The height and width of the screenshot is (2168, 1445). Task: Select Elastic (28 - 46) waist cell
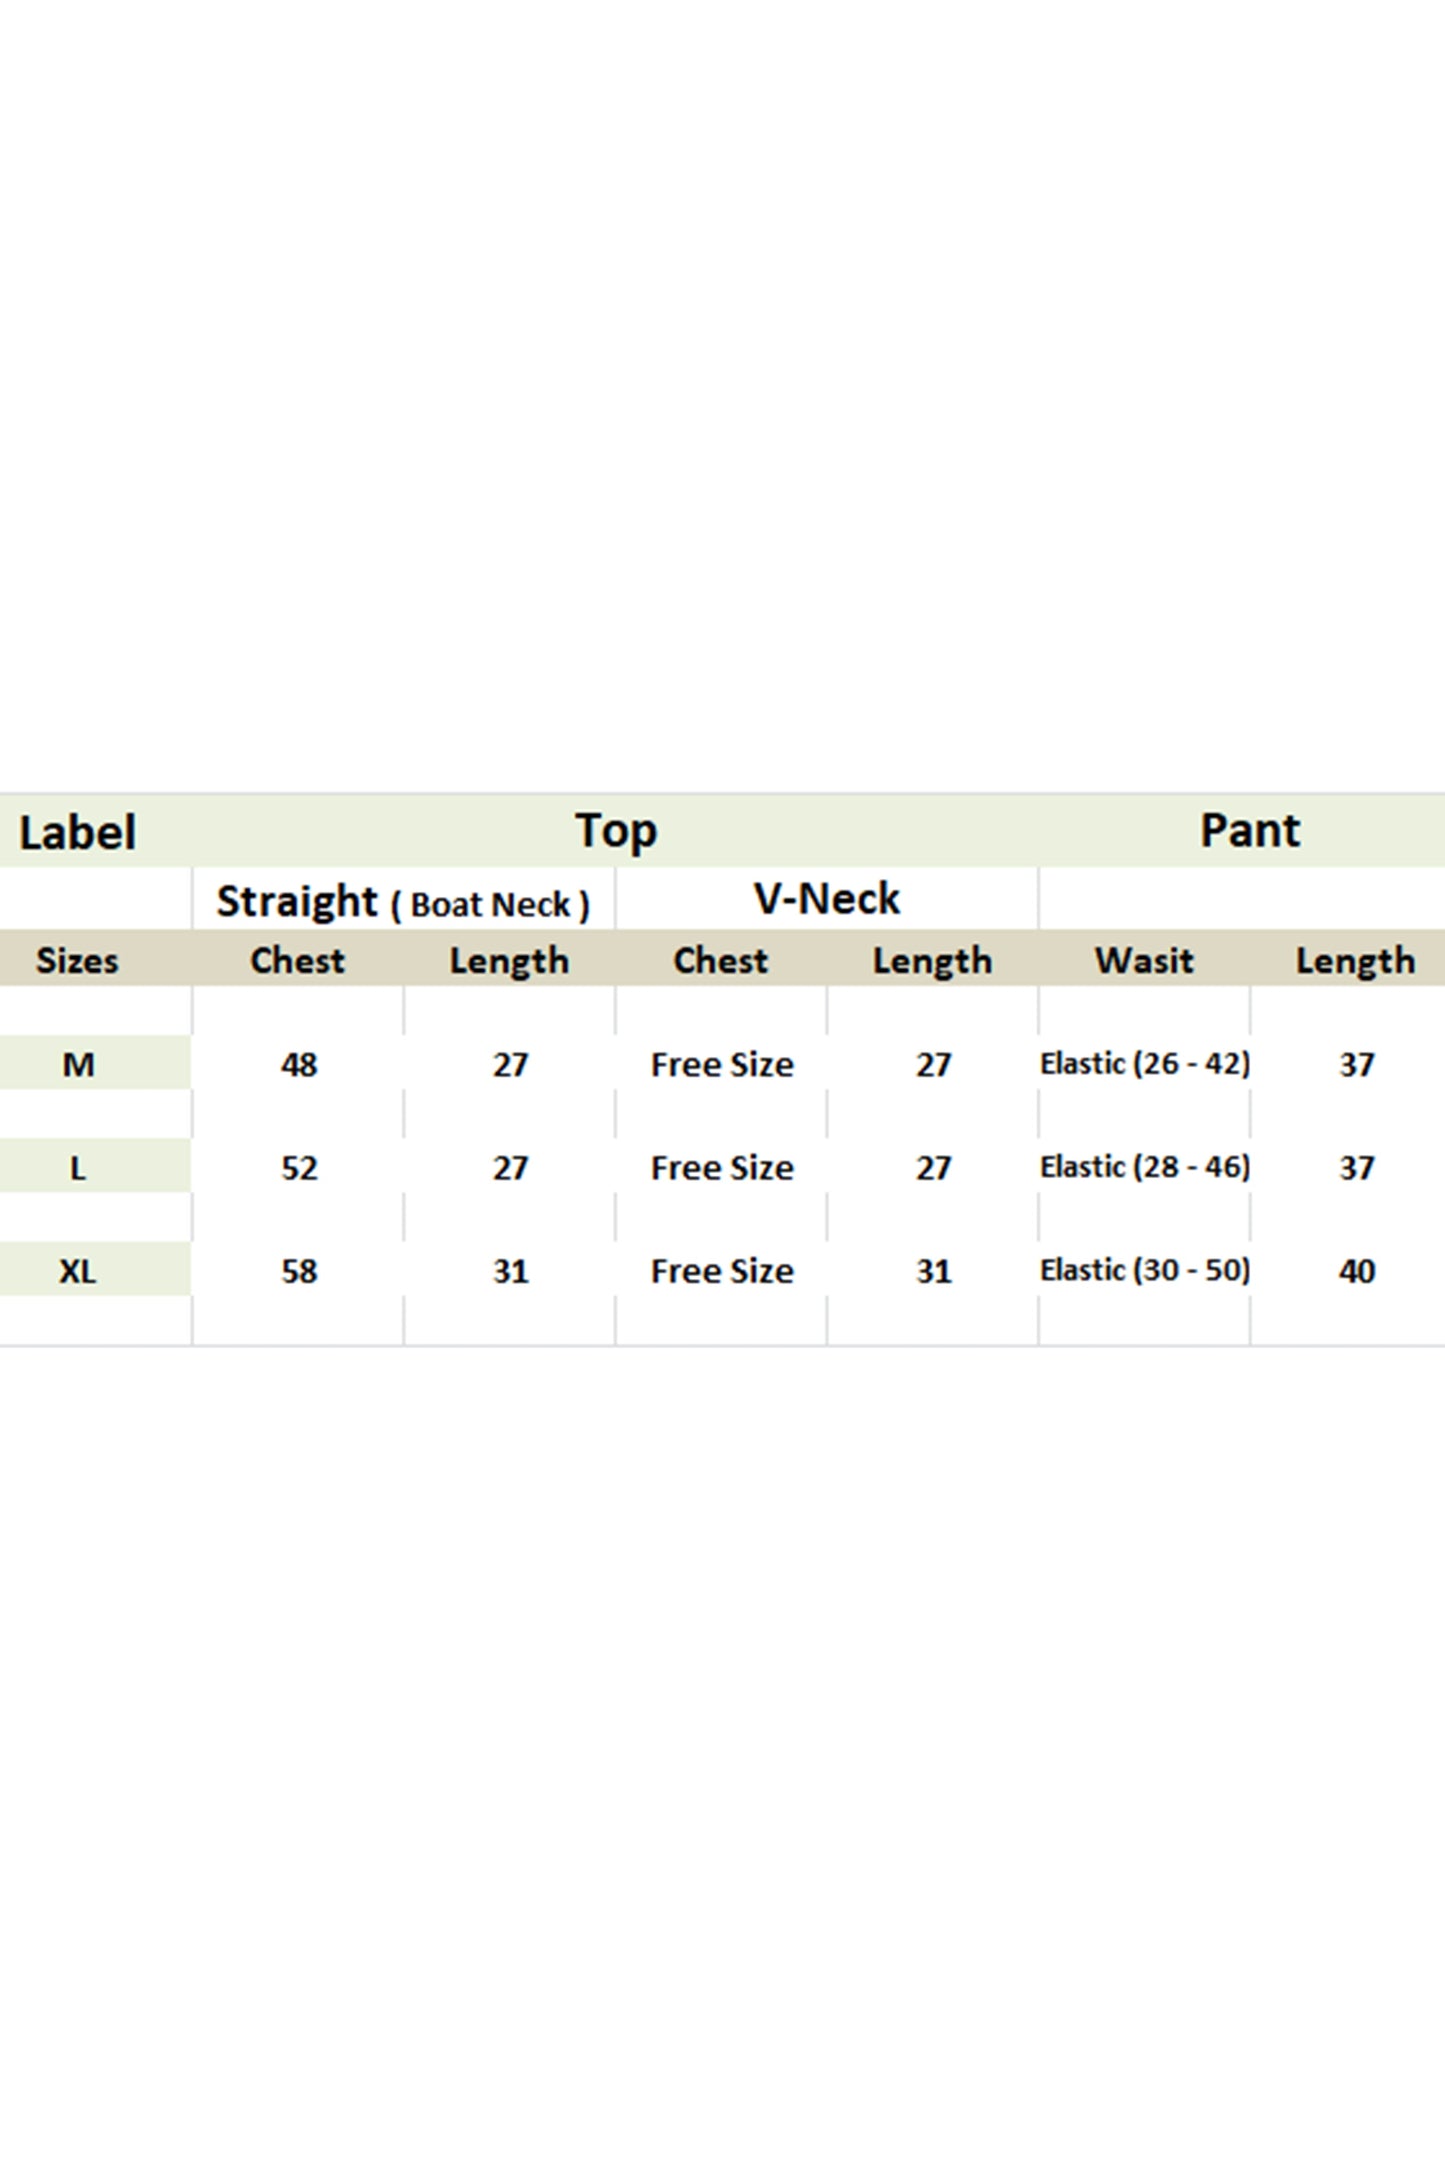(x=1145, y=1167)
